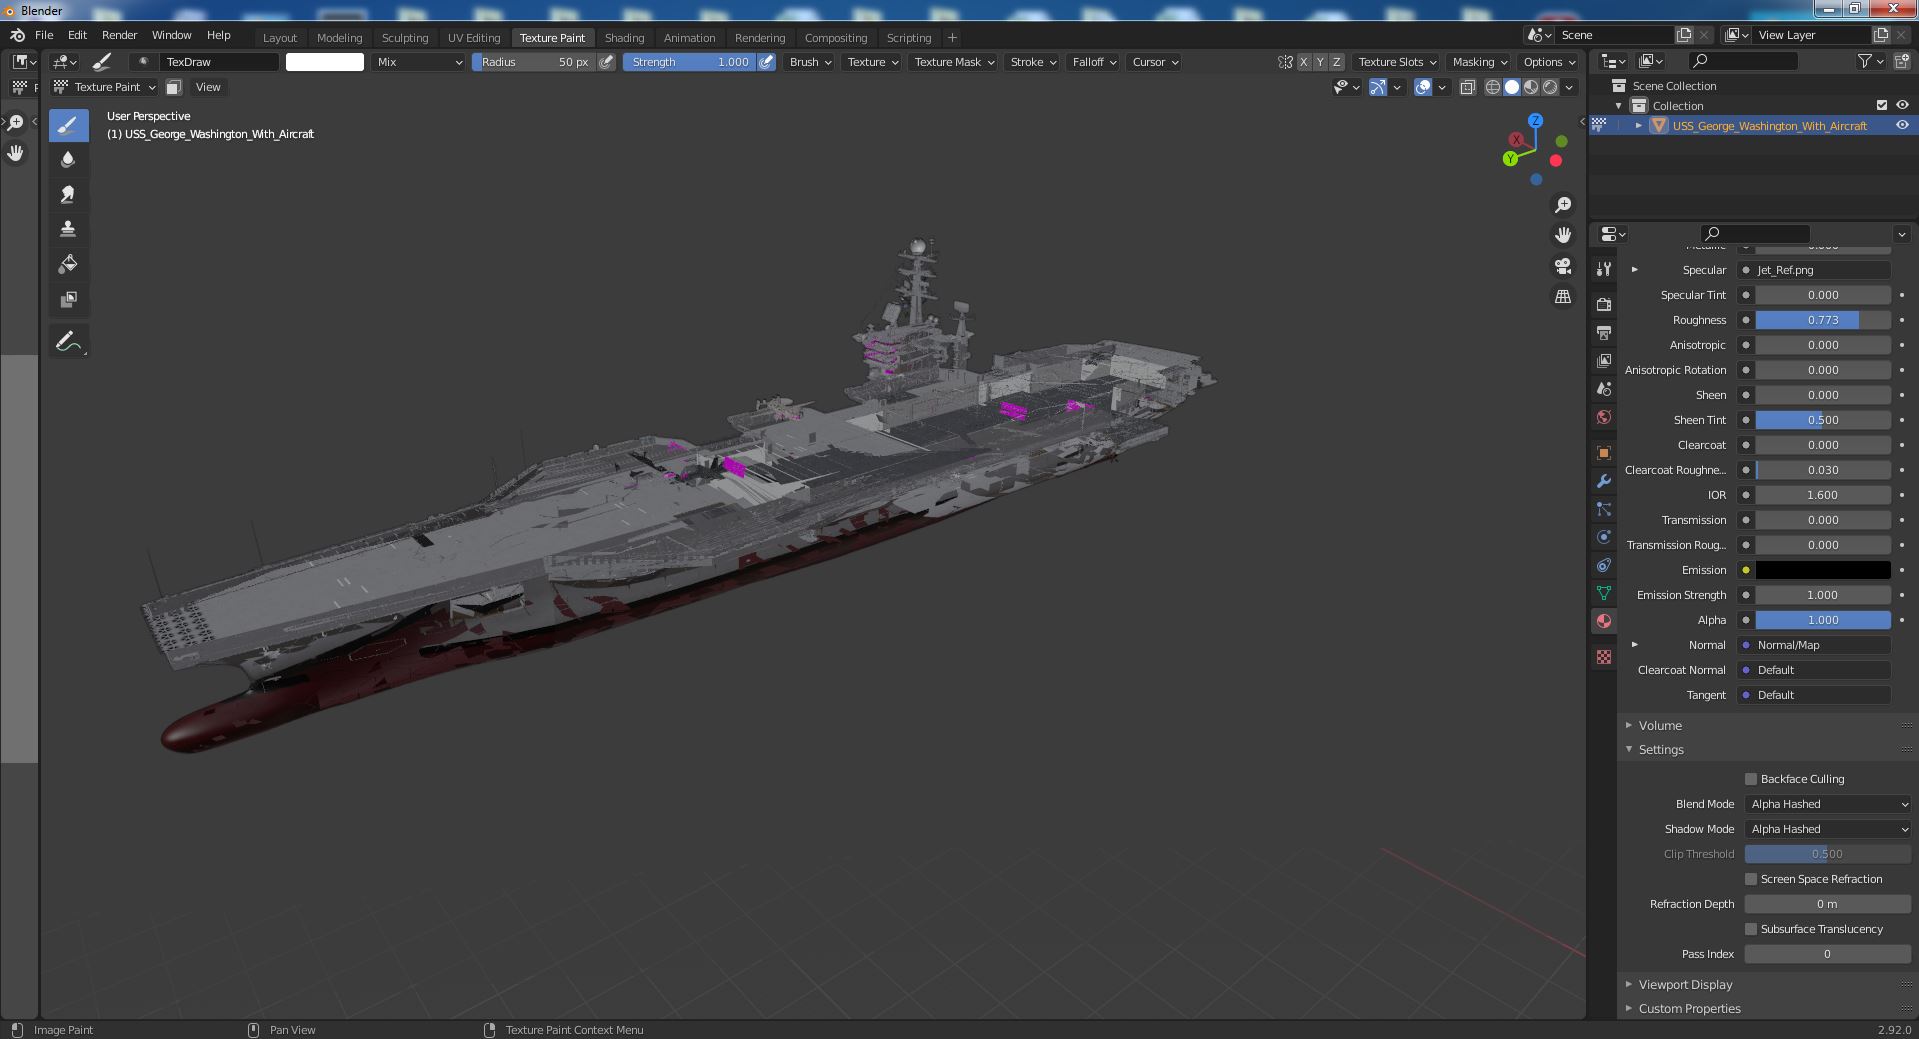Select the Mask tool
Screen dimensions: 1919x1039
pos(68,299)
